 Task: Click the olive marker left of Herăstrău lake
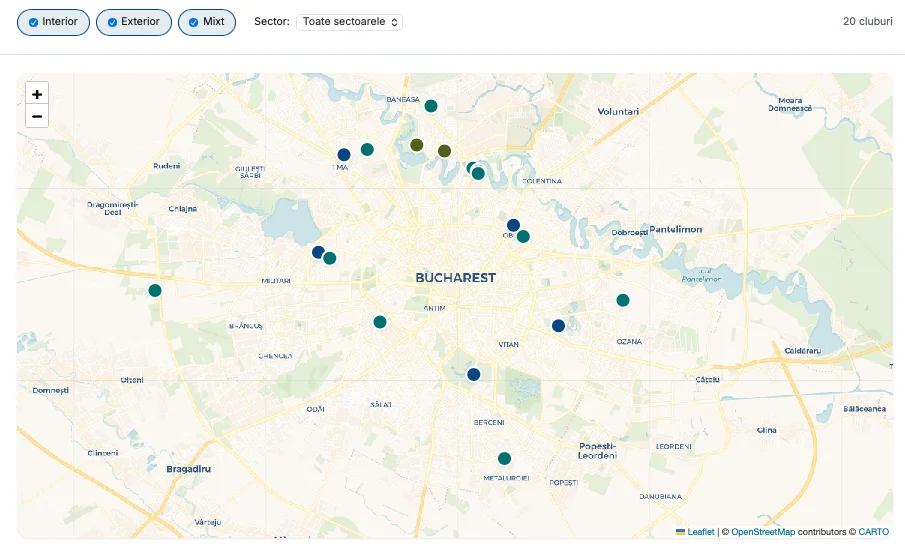point(417,145)
